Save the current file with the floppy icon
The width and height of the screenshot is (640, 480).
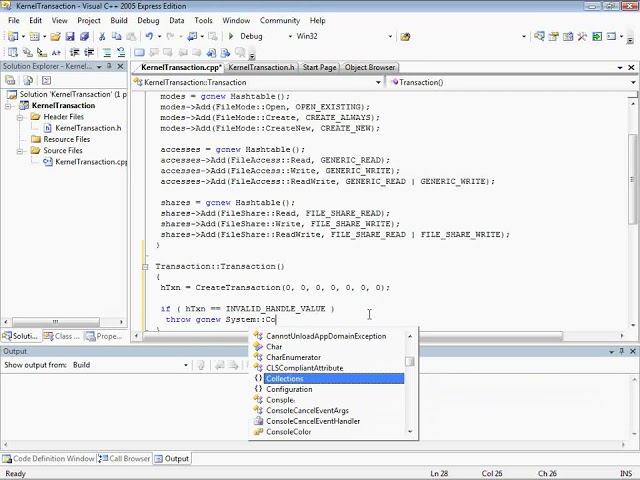[x=70, y=36]
